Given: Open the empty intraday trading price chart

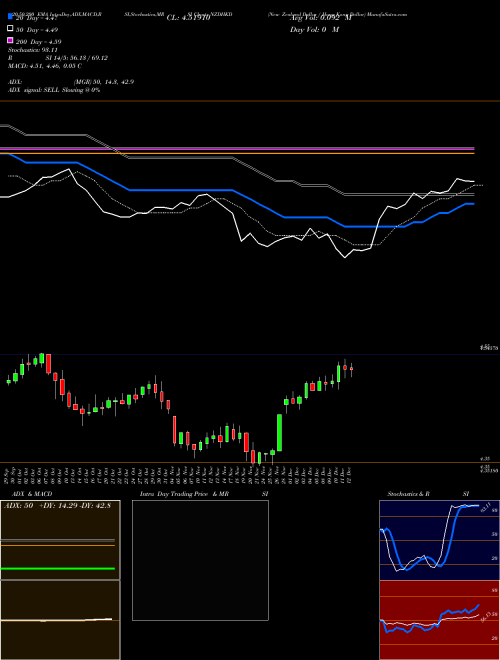Looking at the screenshot, I should click(x=200, y=560).
